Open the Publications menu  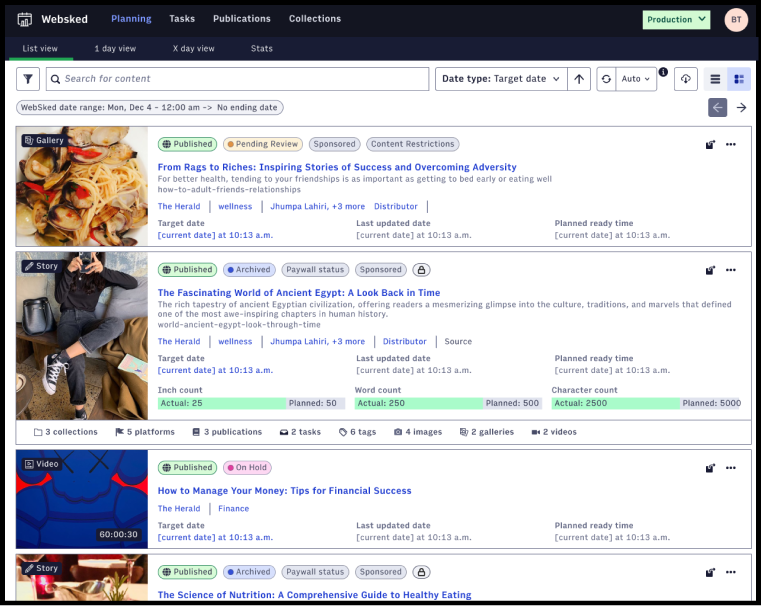[x=242, y=18]
